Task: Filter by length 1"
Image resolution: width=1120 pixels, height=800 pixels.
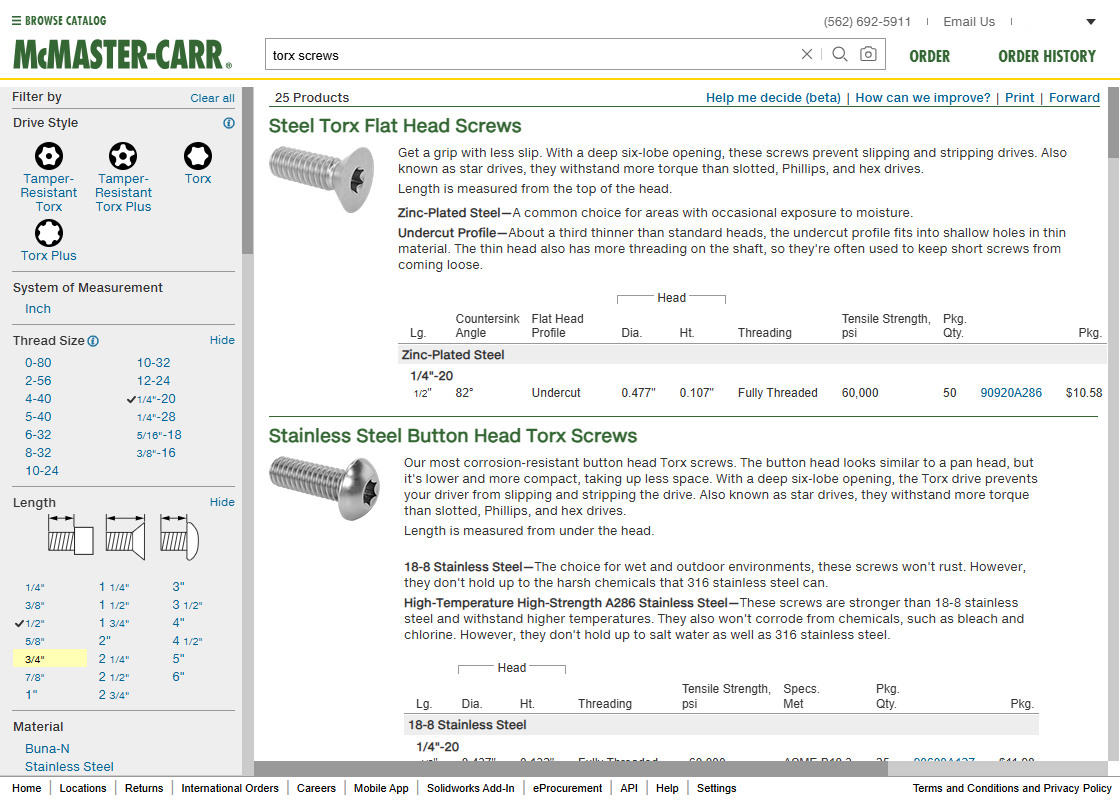Action: [x=31, y=694]
